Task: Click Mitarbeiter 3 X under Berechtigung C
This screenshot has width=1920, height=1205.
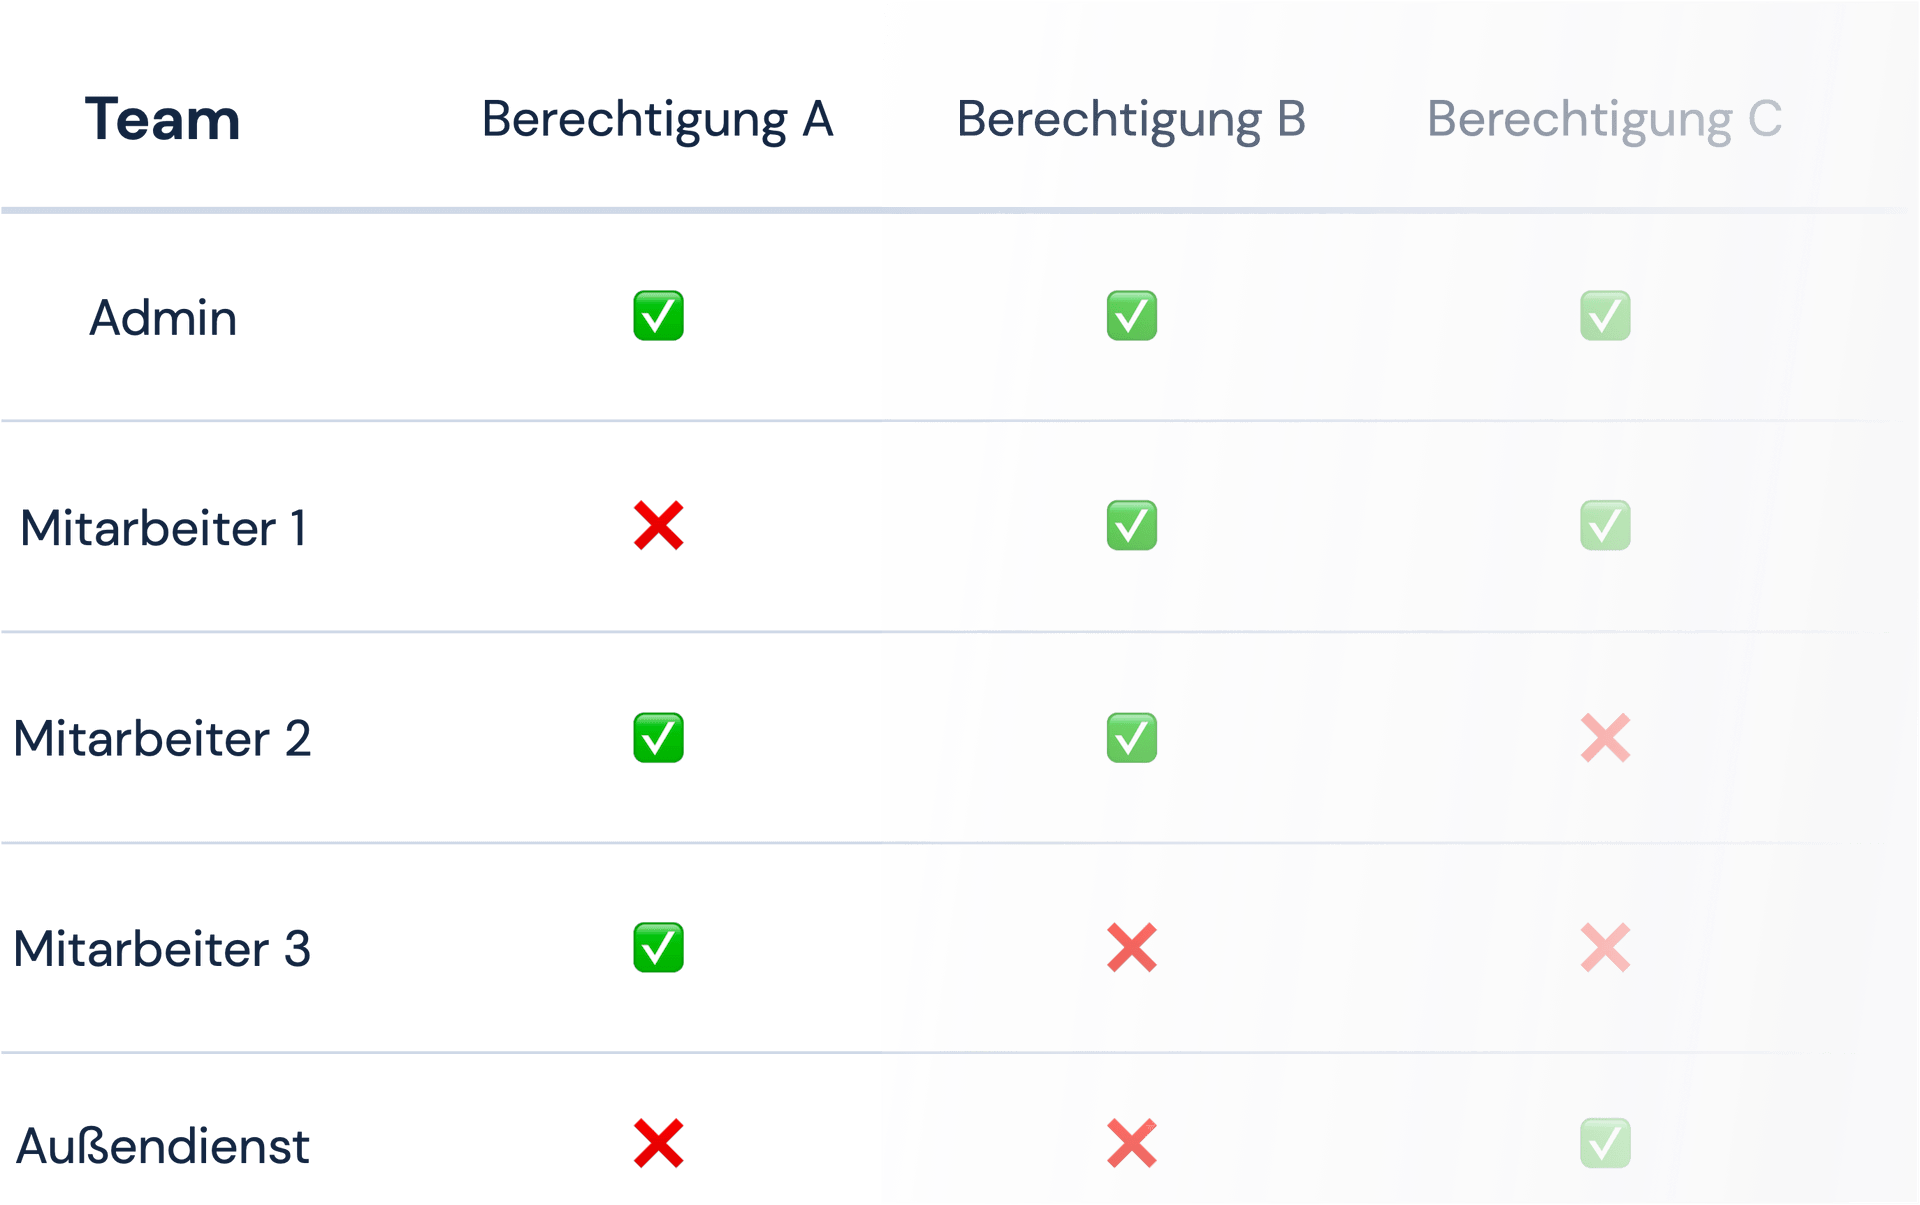Action: point(1605,948)
